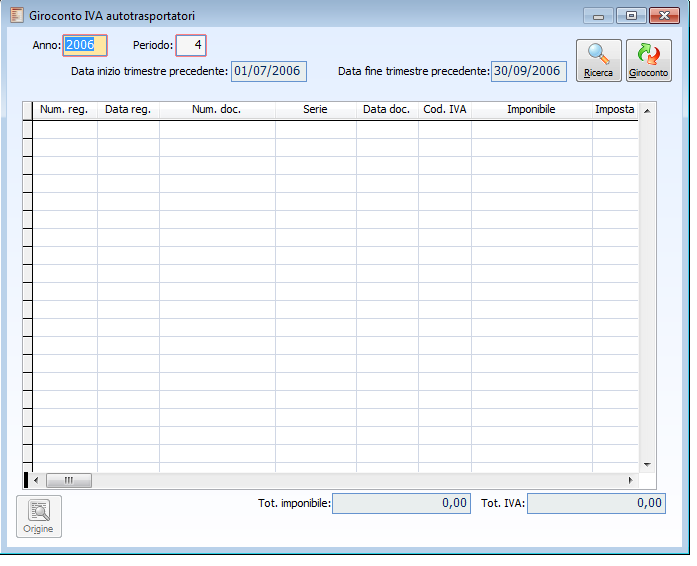
Task: Sort by Num. reg. column header
Action: pos(64,110)
